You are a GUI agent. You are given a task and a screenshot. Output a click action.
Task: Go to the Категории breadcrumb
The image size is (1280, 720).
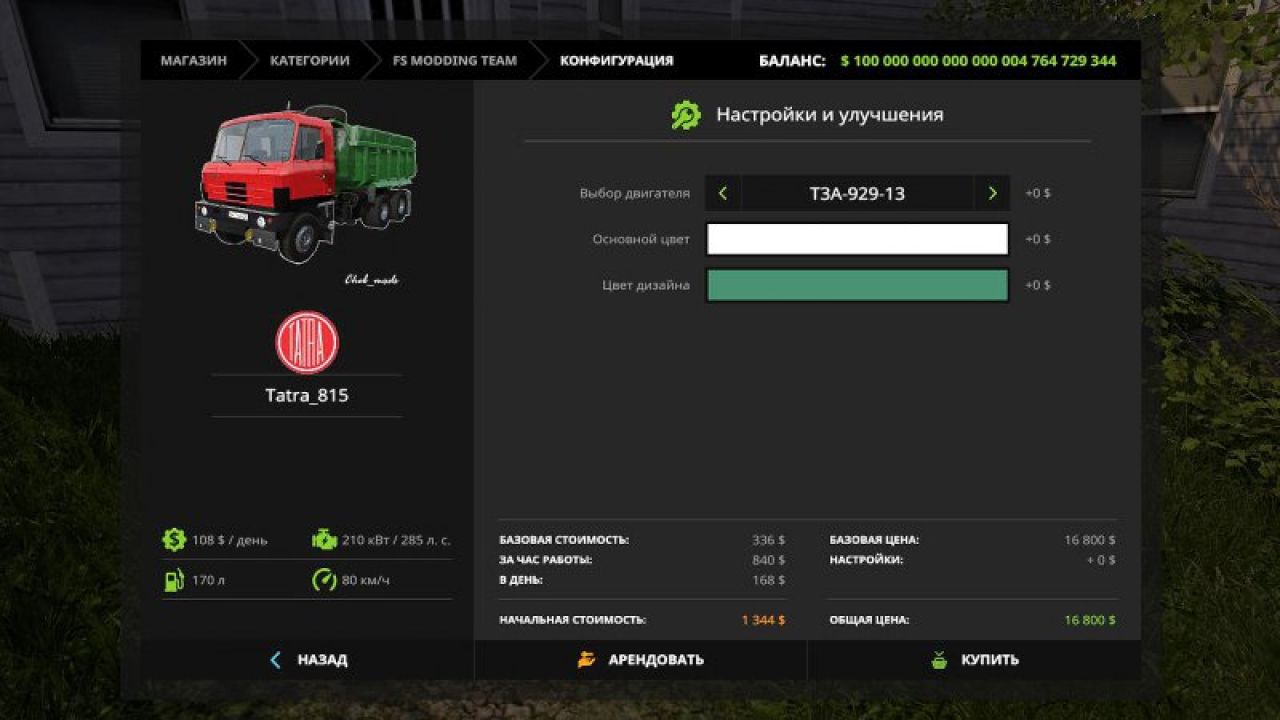pos(310,61)
